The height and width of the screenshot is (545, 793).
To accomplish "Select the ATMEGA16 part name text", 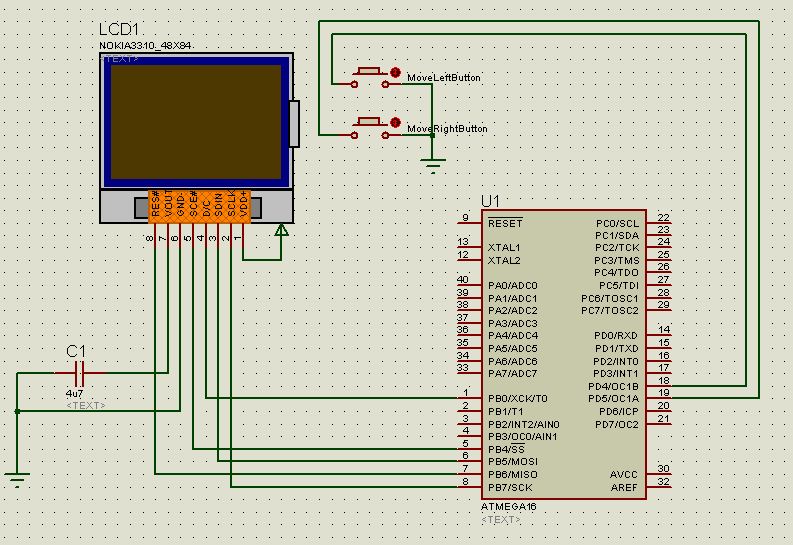I will coord(508,507).
